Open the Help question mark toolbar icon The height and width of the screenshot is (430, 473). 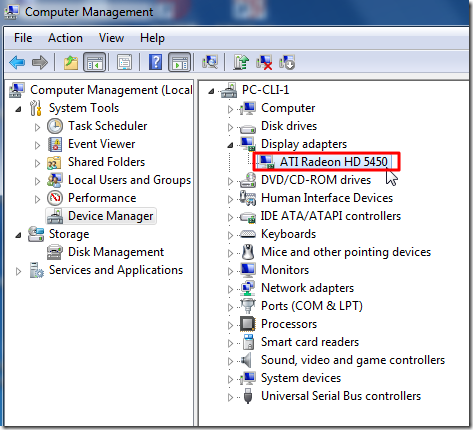click(x=155, y=62)
